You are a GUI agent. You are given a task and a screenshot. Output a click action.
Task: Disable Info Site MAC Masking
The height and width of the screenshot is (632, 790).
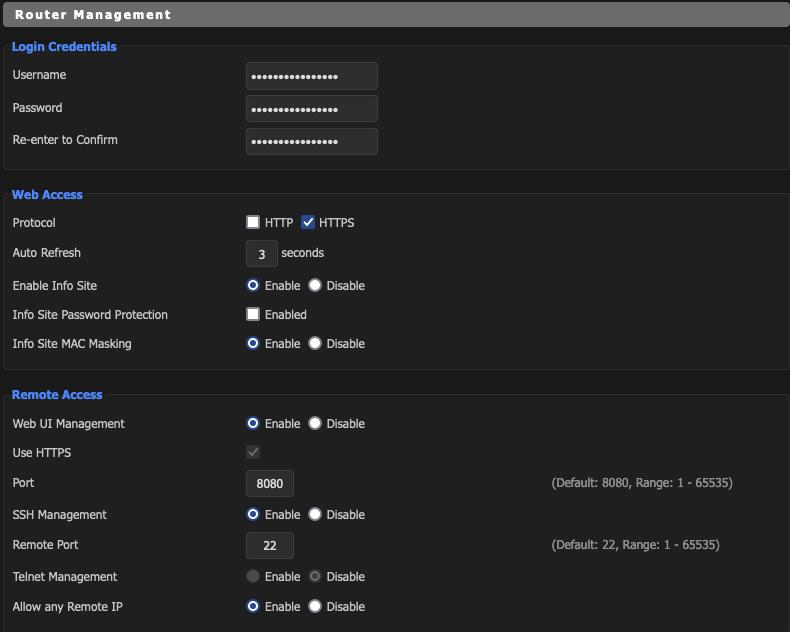tap(315, 344)
